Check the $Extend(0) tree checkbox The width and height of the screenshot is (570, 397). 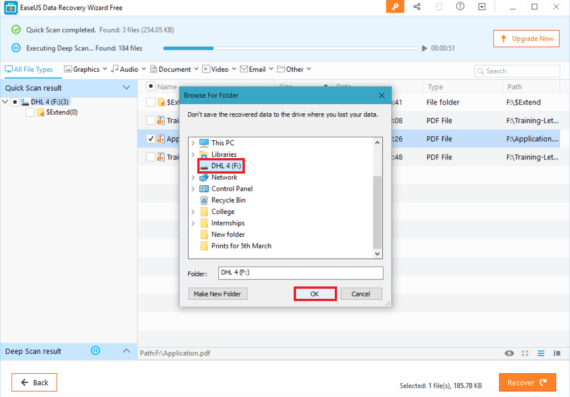[x=30, y=112]
